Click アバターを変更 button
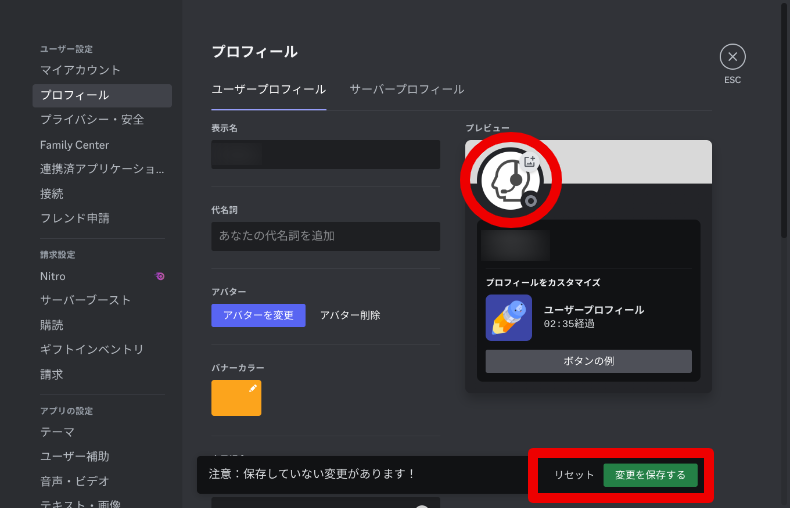790x508 pixels. pos(258,315)
